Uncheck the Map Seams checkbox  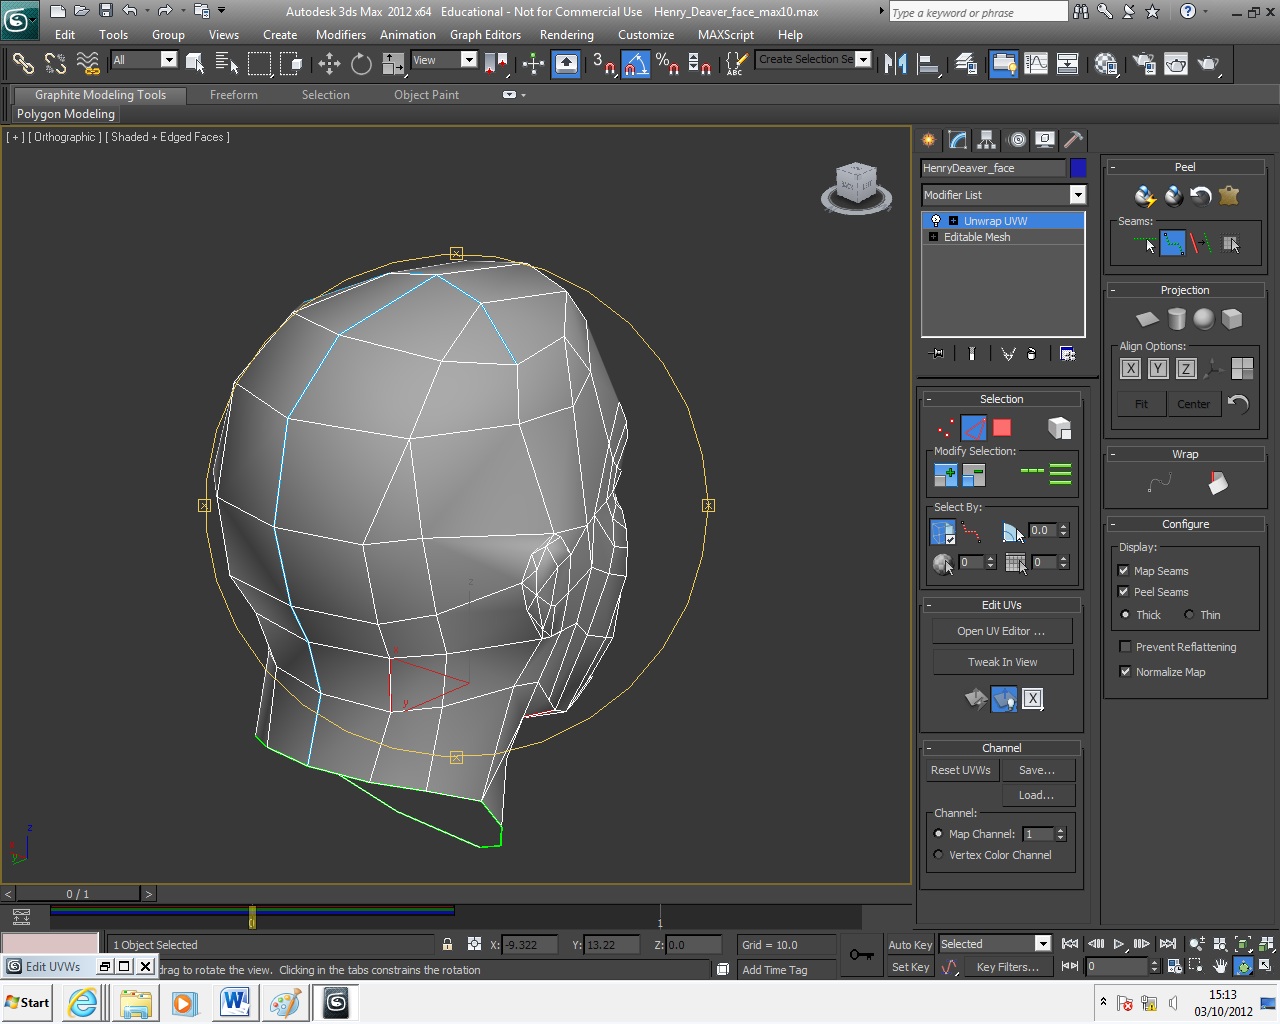pyautogui.click(x=1124, y=570)
